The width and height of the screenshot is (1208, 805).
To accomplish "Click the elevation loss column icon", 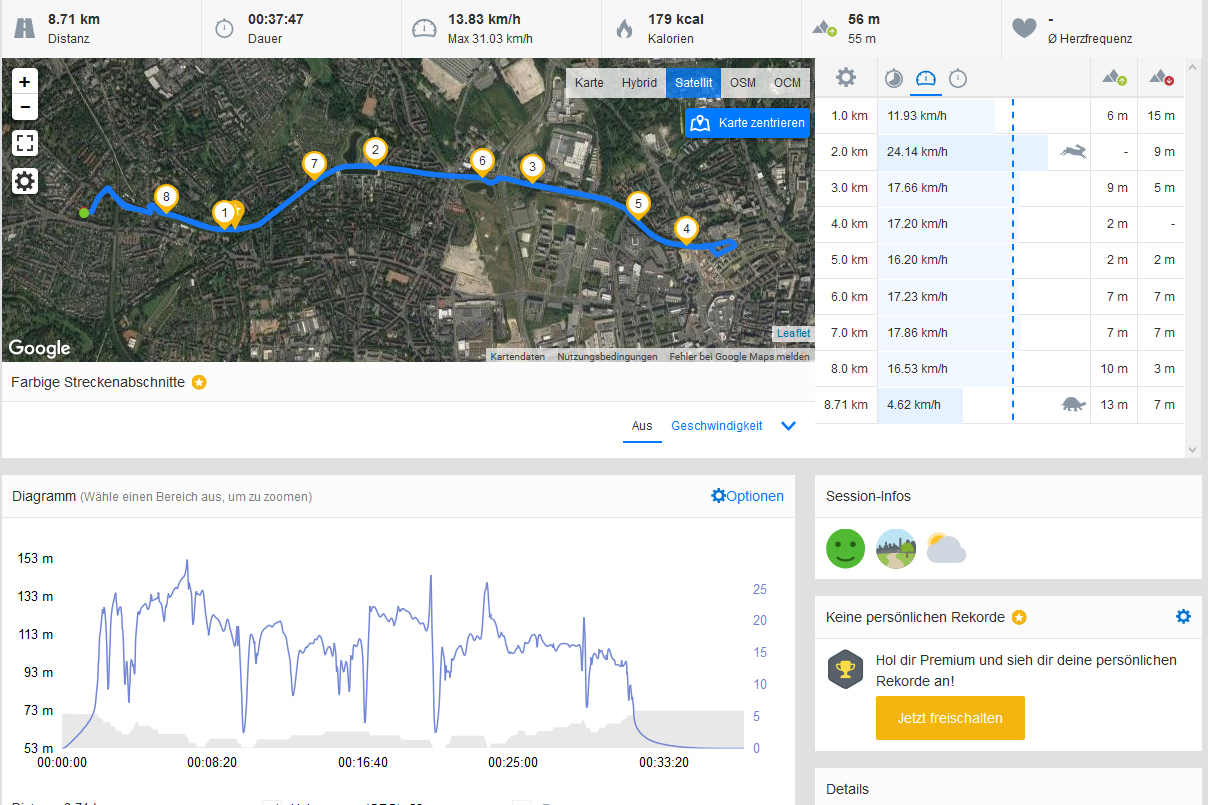I will [1161, 78].
